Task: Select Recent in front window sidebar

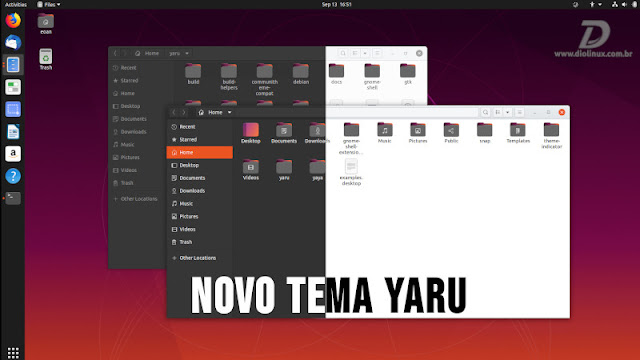Action: 200,127
